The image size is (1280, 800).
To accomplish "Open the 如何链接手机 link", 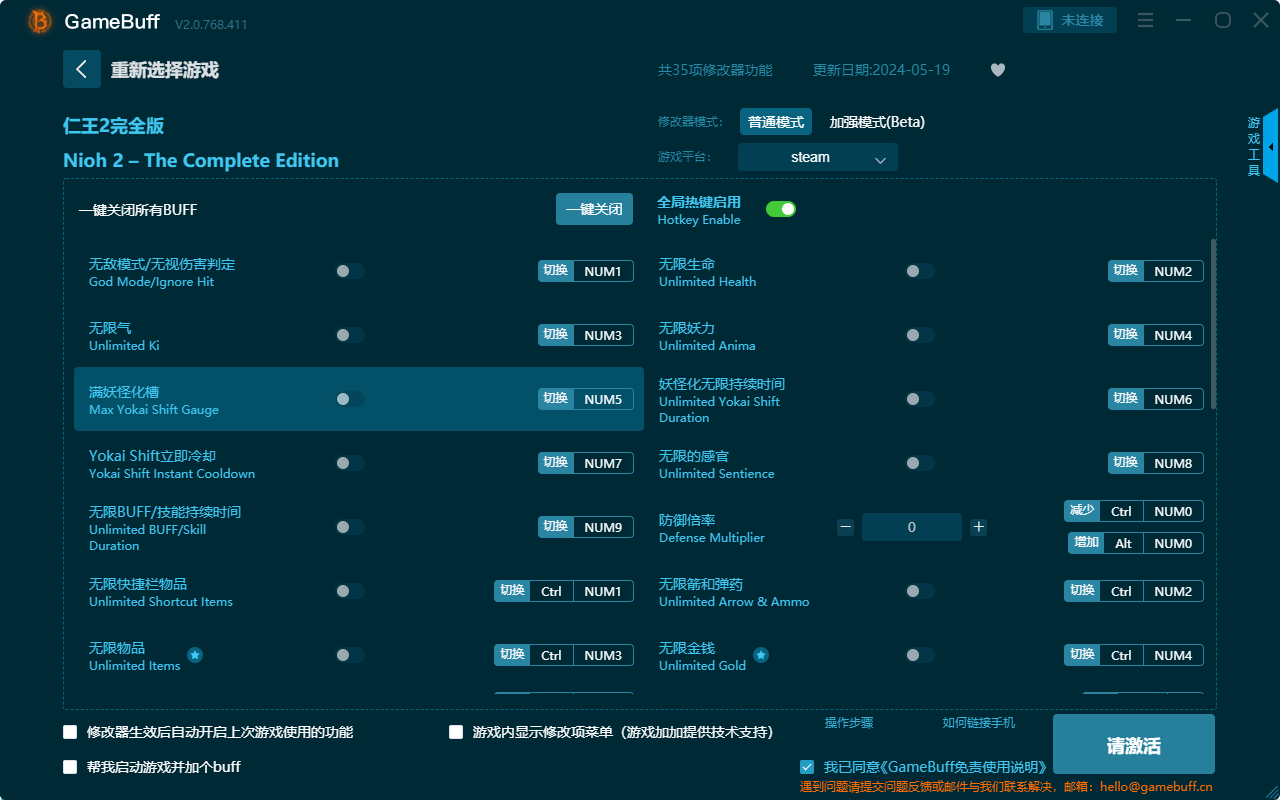I will 979,722.
